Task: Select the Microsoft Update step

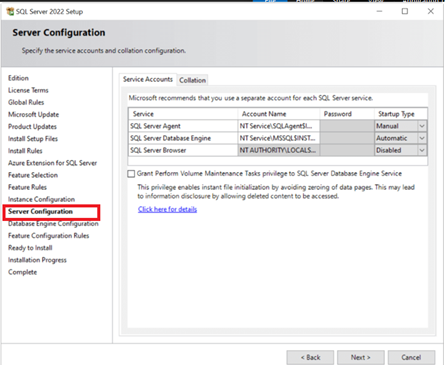Action: [x=33, y=114]
